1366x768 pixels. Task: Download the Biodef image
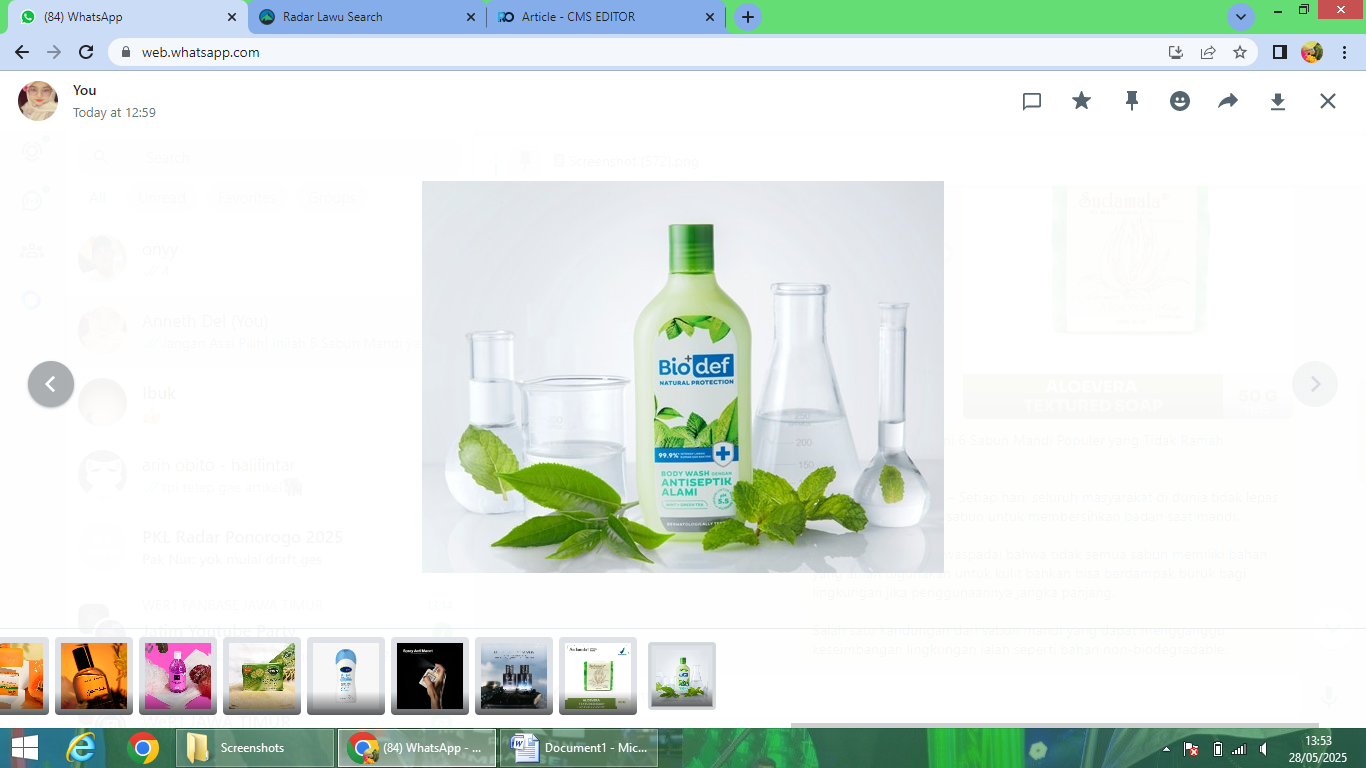tap(1277, 101)
